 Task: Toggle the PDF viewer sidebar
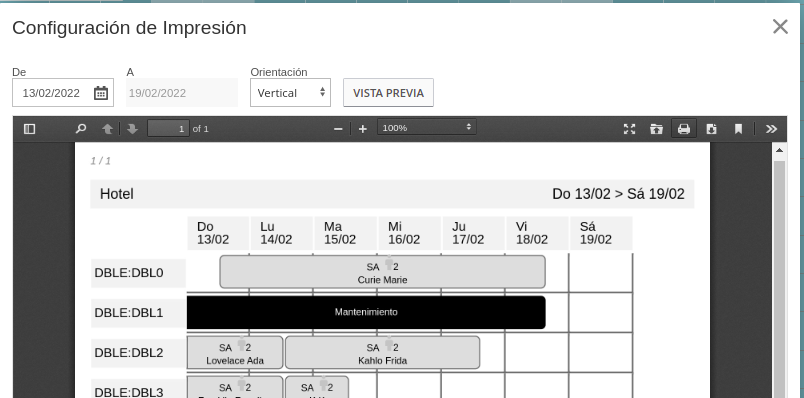[30, 129]
